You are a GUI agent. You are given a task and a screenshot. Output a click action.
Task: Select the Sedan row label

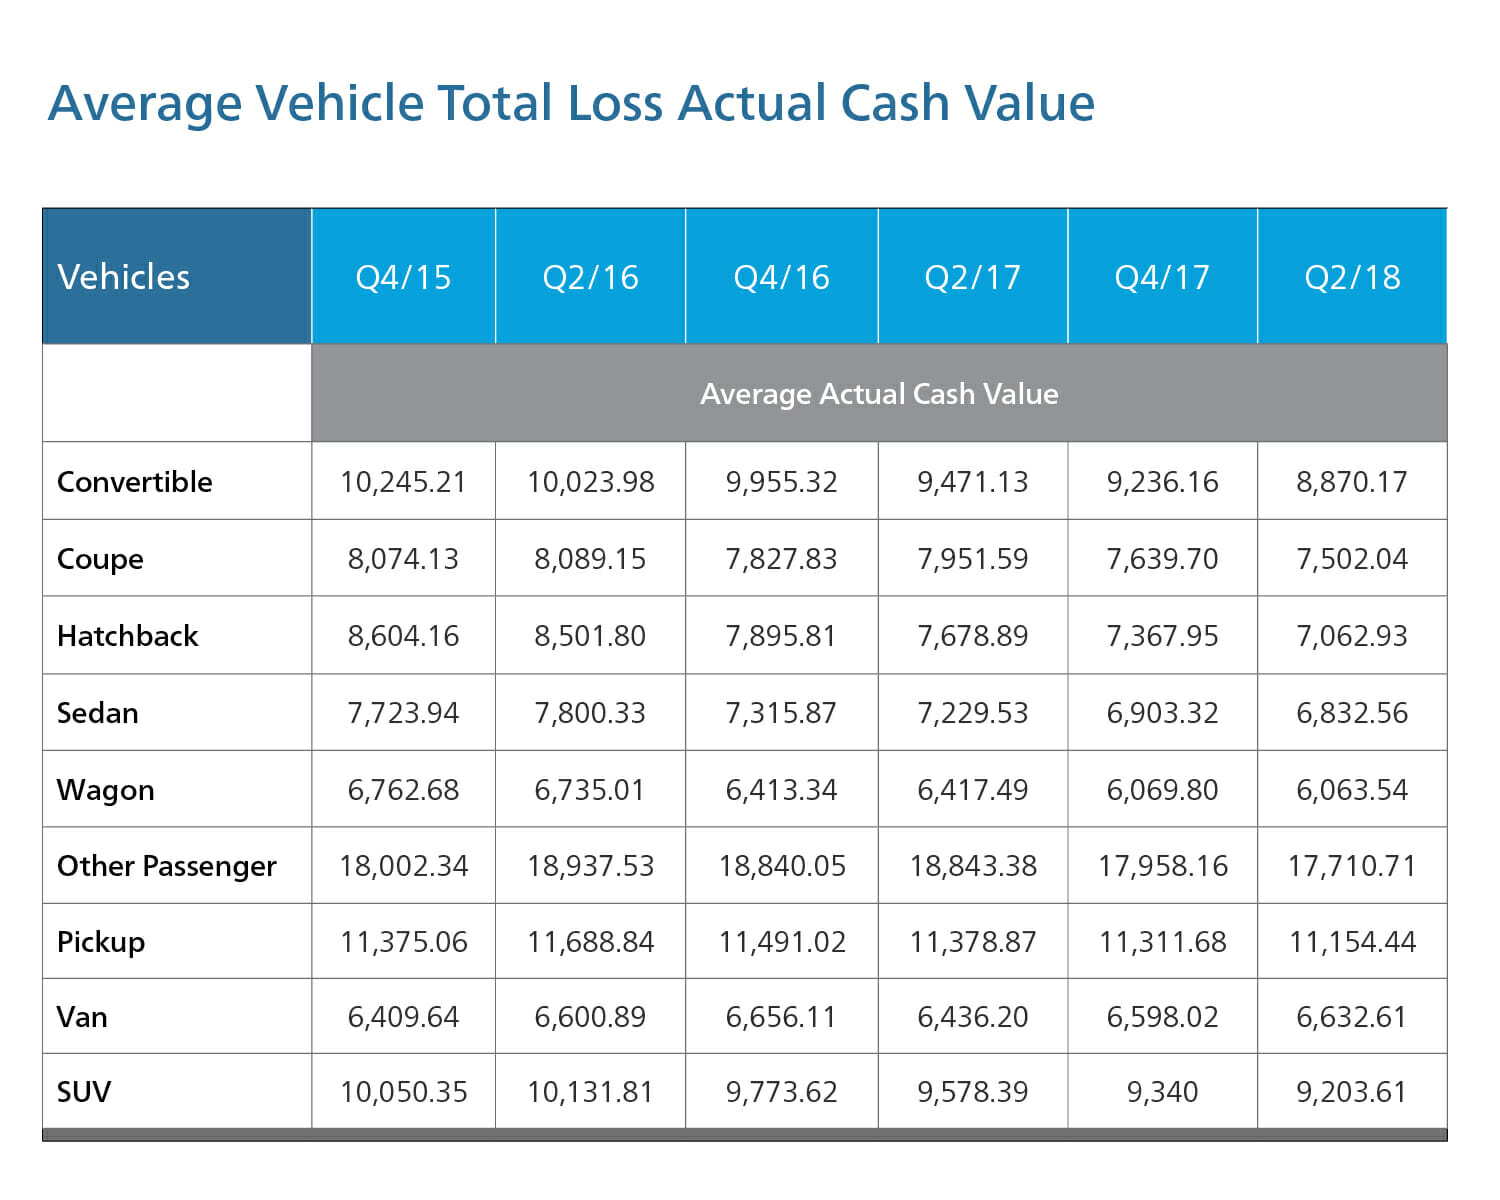(97, 713)
